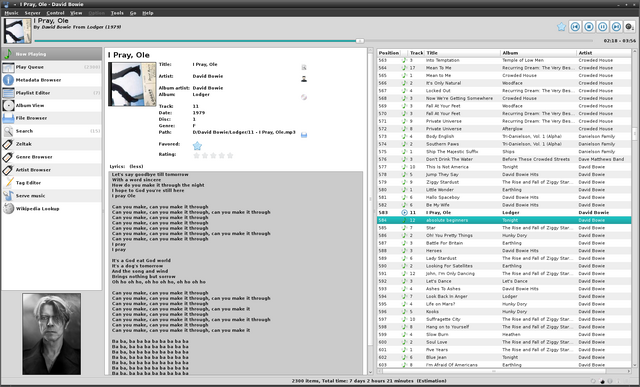Select 'Hallo Spaceboy' in the playlist
This screenshot has height=387, width=640.
tap(504, 197)
